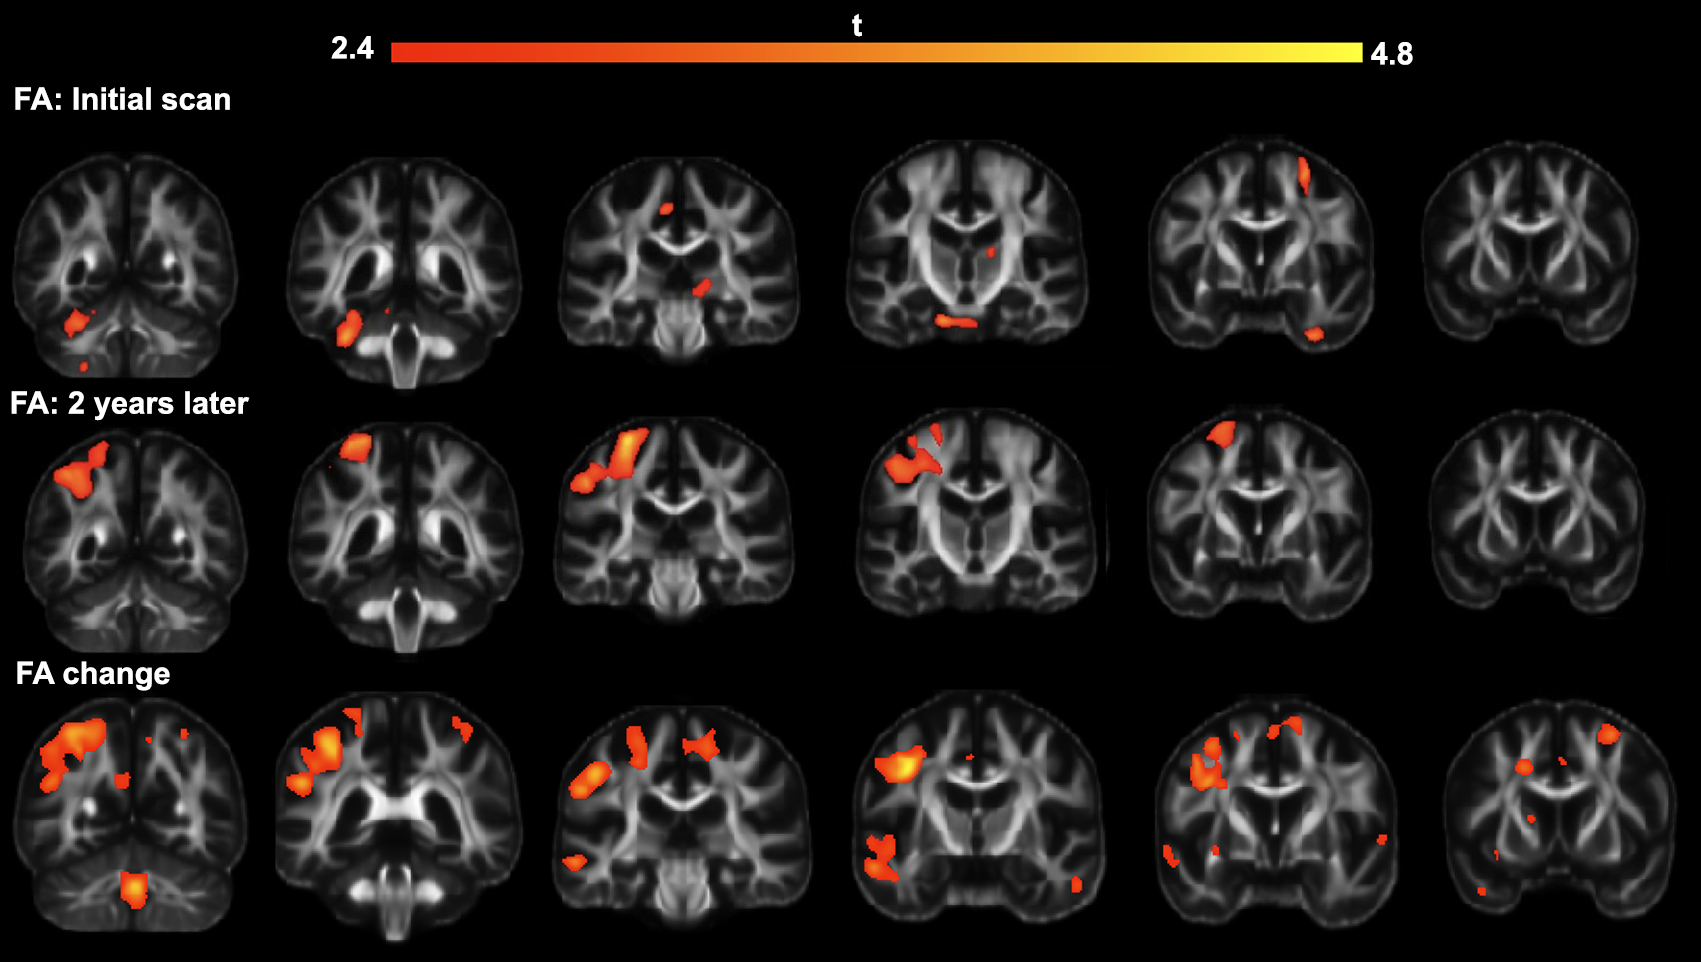This screenshot has height=962, width=1701.
Task: Select the last slice in the FA change row
Action: (x=1559, y=808)
